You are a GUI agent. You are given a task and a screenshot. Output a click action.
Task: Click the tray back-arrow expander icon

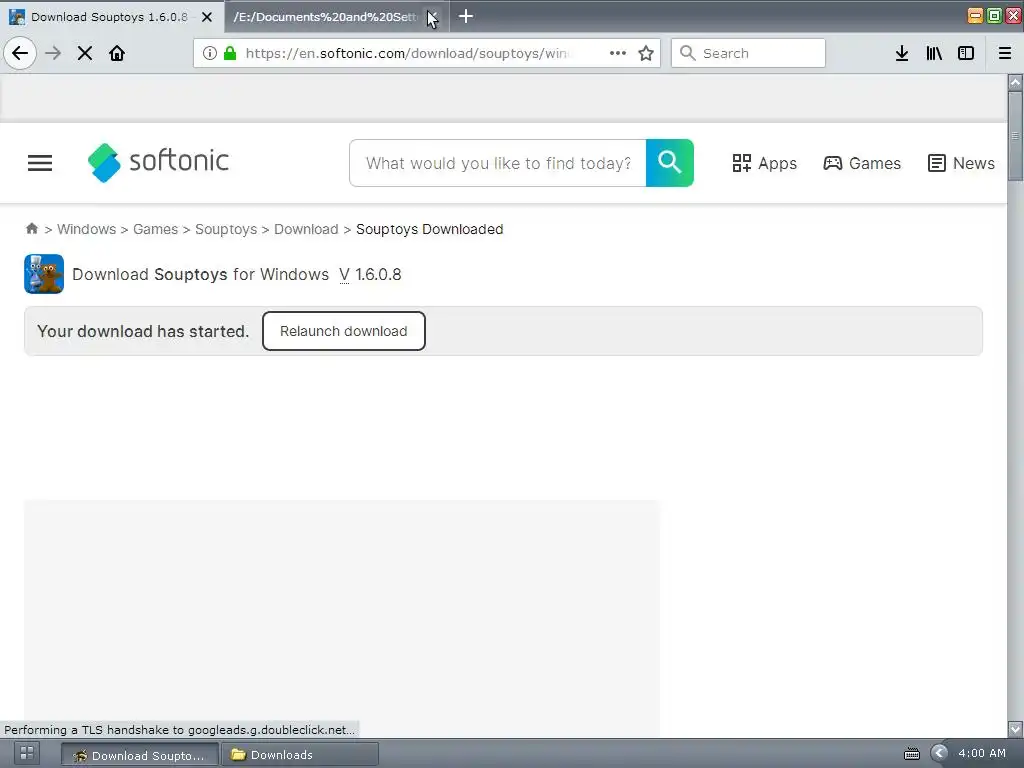tap(939, 753)
